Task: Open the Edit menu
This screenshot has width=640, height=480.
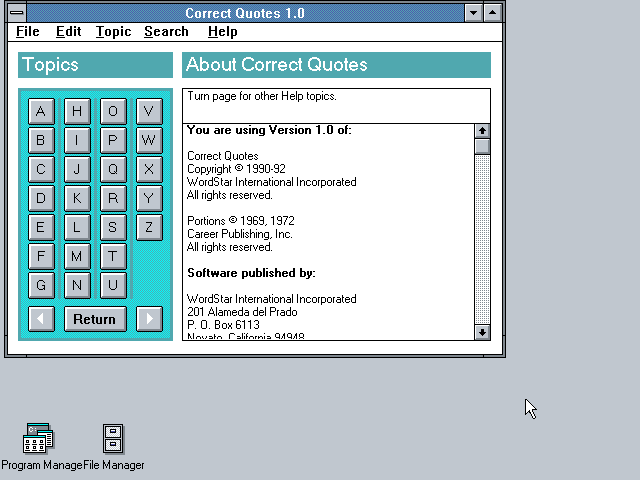Action: pos(69,31)
